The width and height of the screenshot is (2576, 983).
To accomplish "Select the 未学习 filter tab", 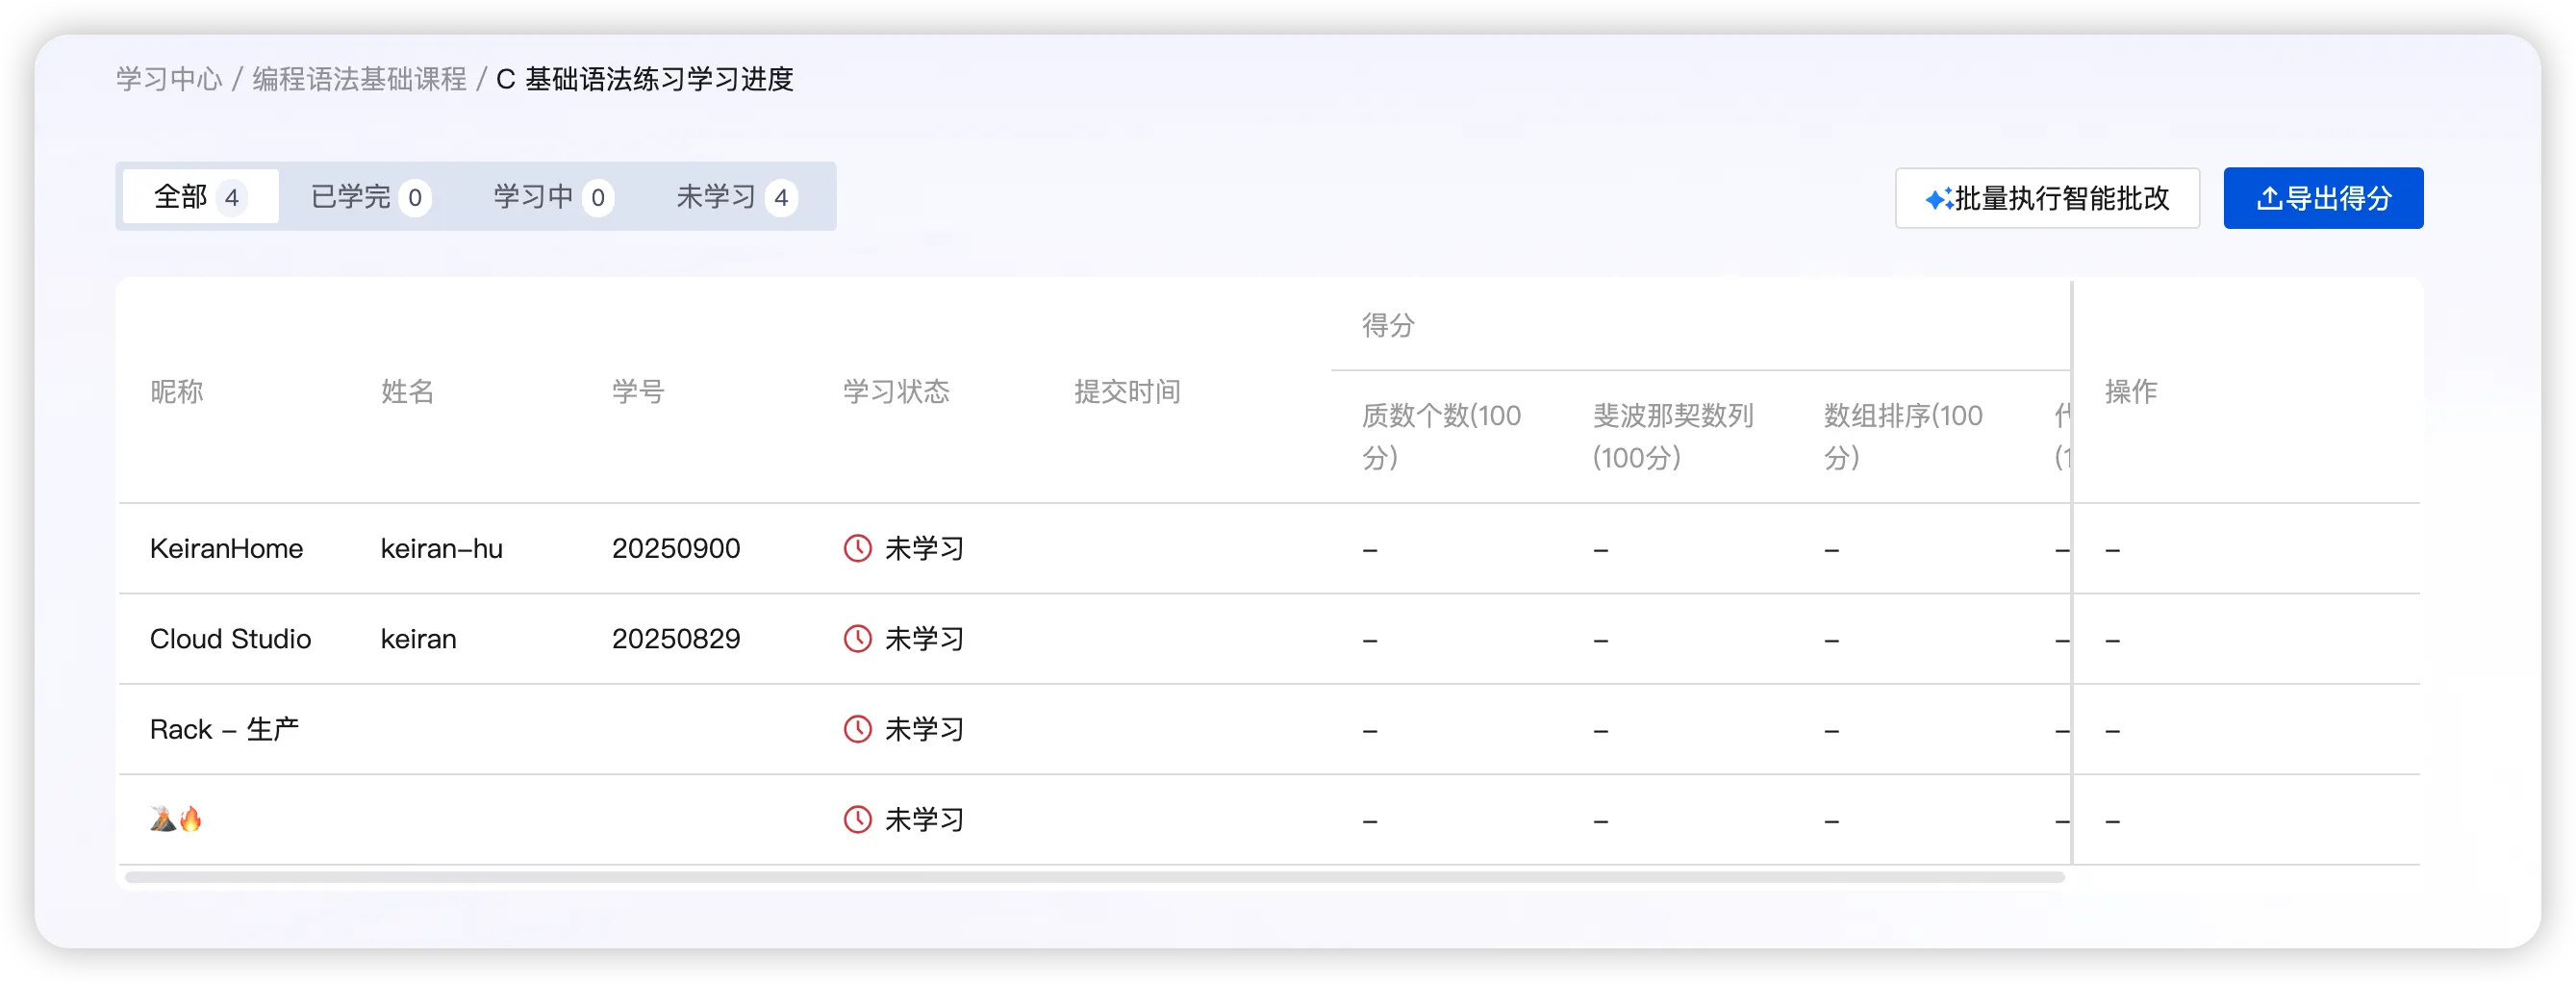I will point(735,197).
